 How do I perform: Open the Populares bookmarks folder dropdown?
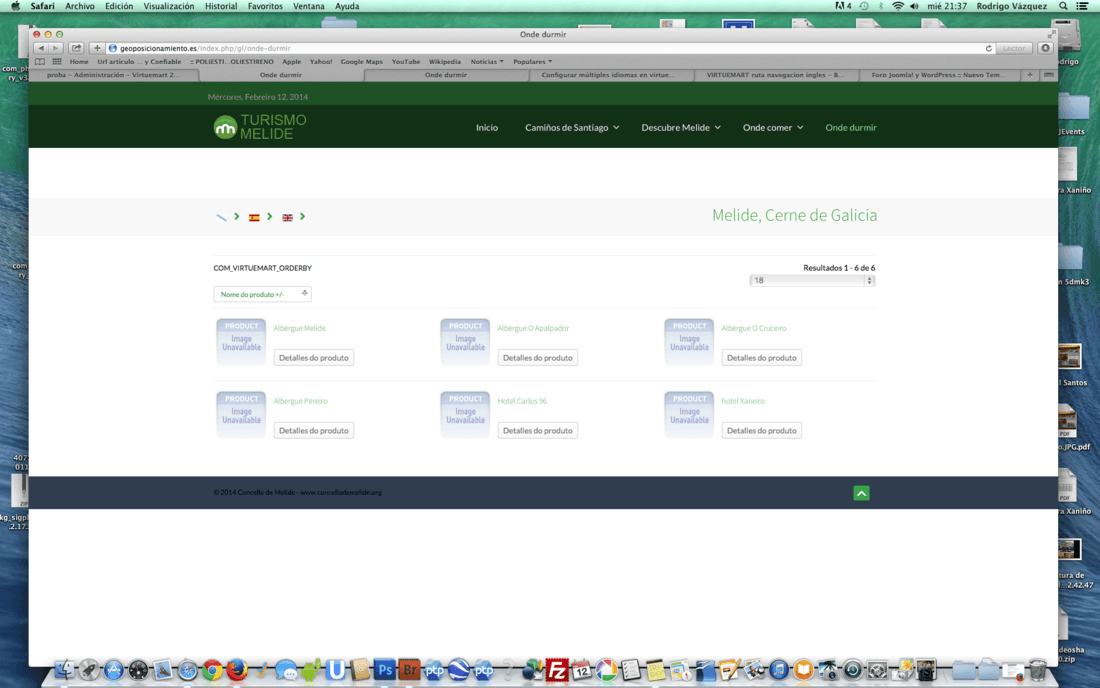[x=532, y=62]
